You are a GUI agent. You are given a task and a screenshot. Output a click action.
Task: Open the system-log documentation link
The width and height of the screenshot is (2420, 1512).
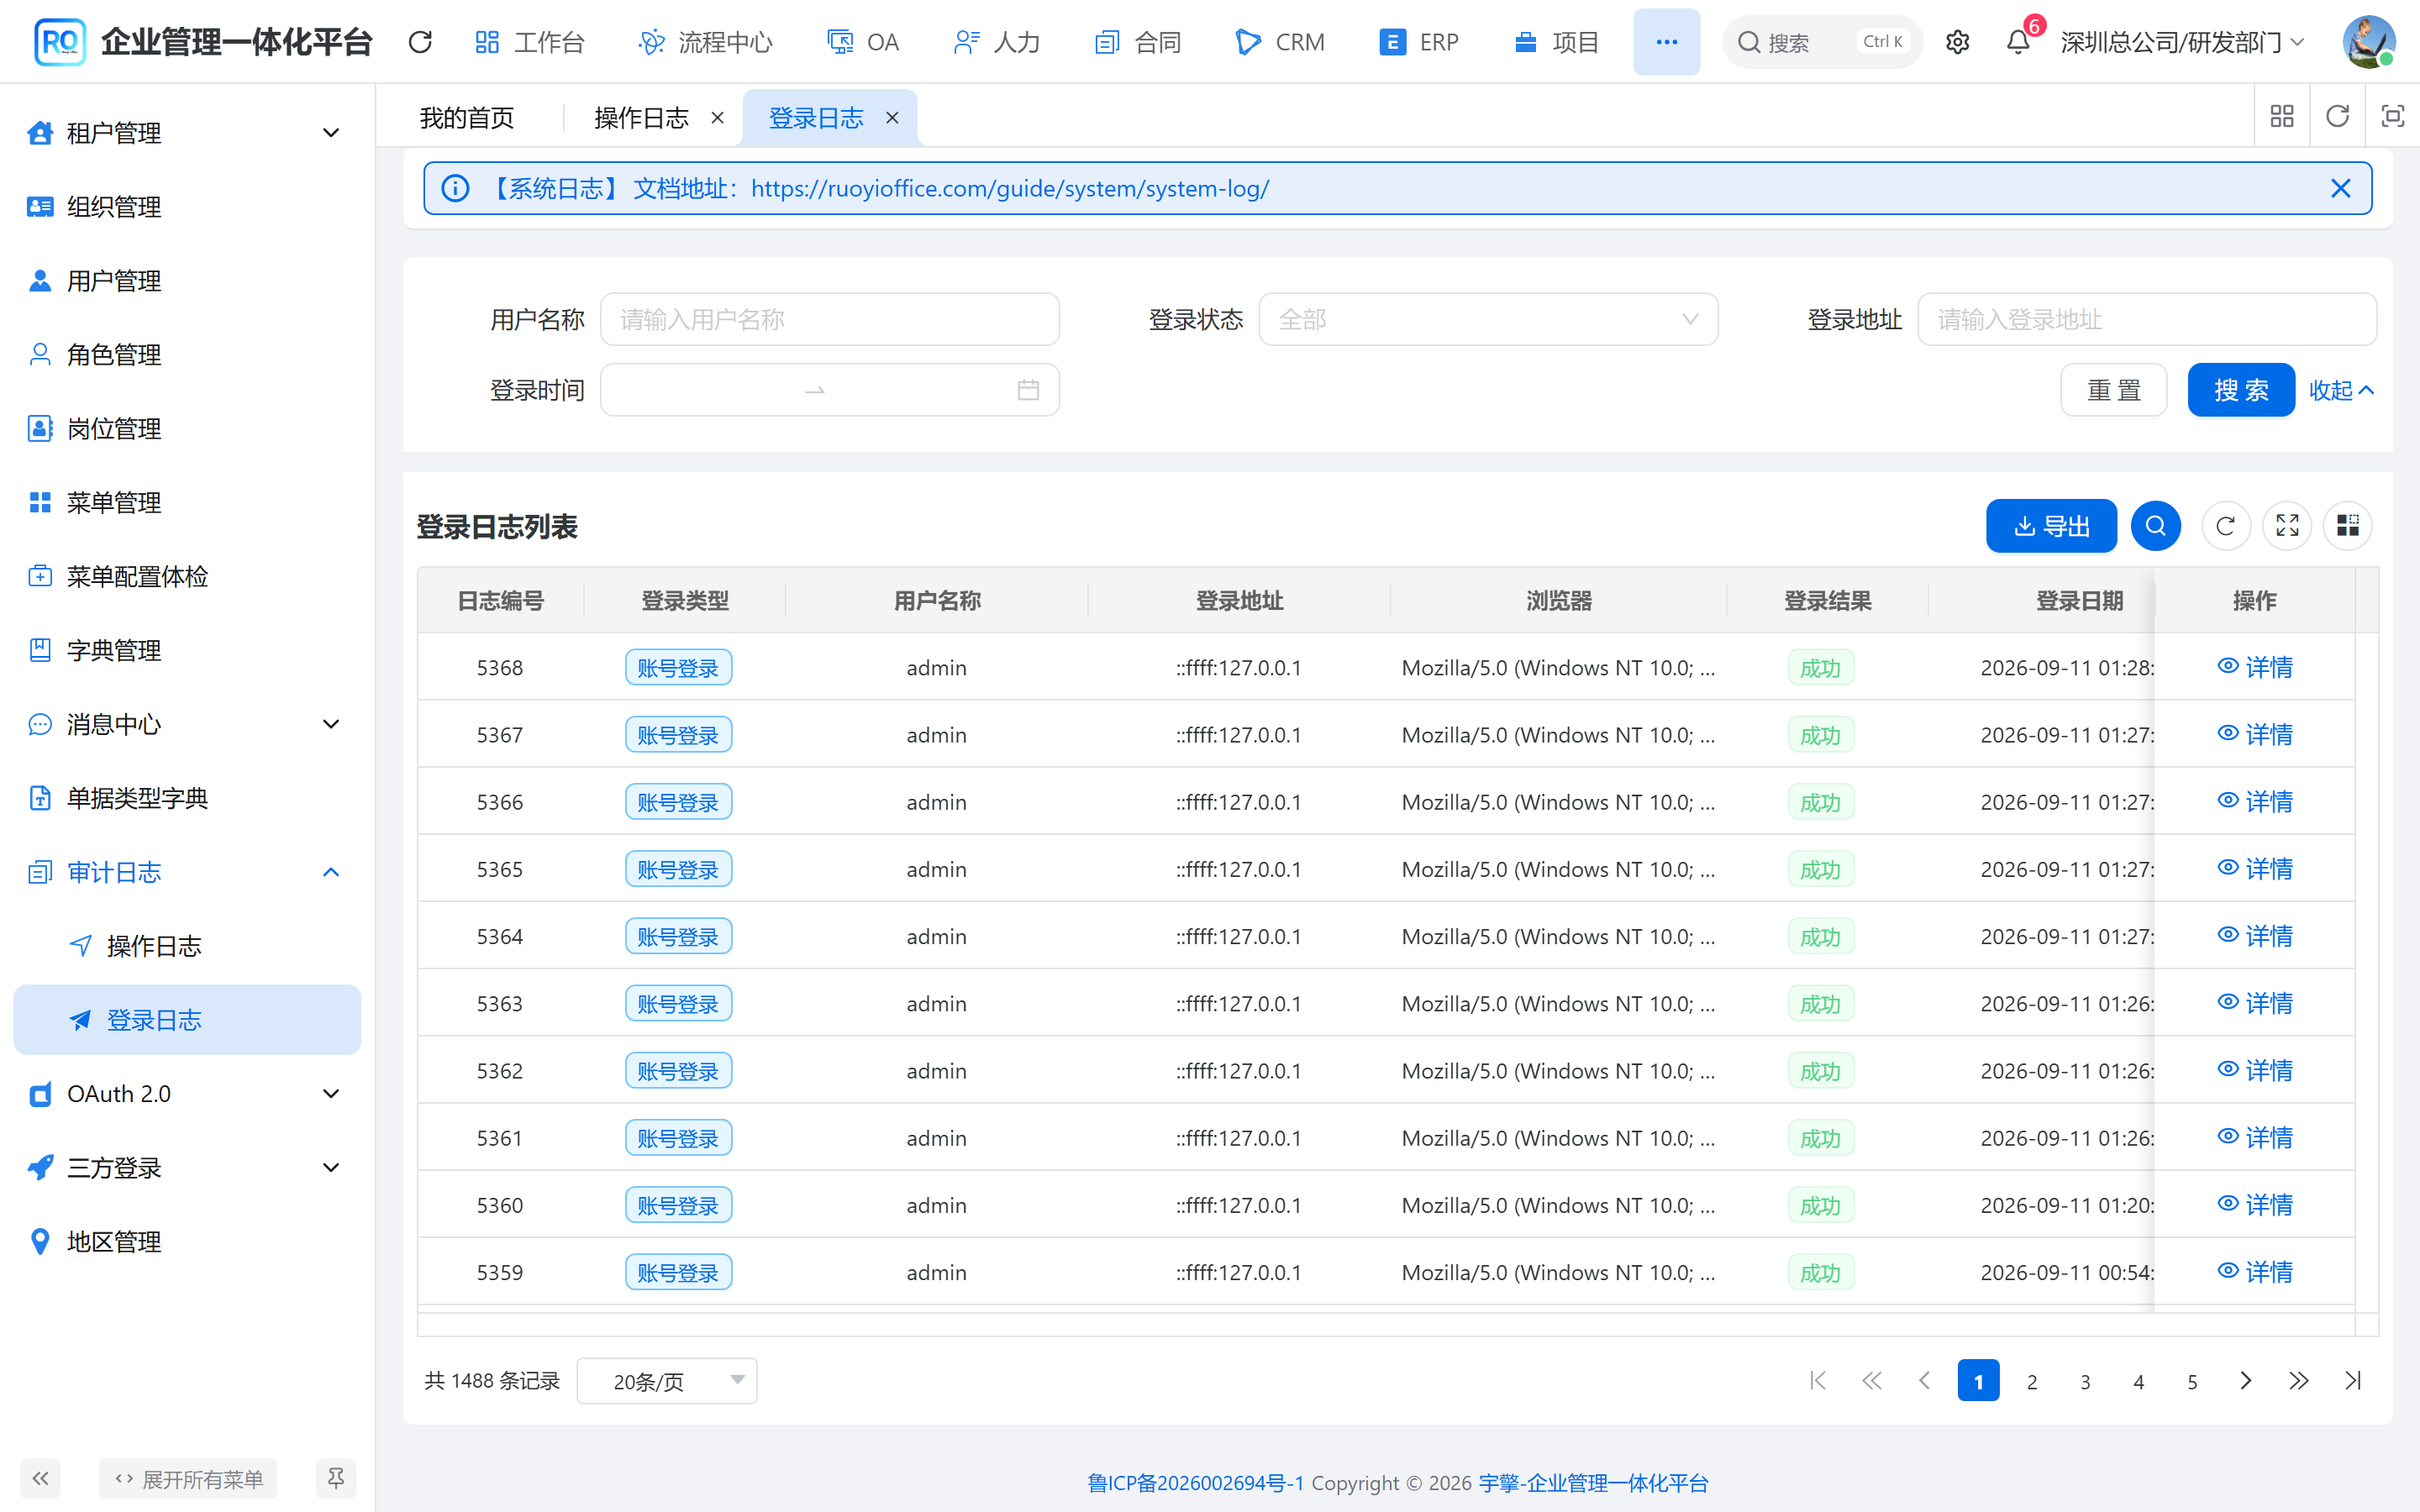click(1010, 188)
